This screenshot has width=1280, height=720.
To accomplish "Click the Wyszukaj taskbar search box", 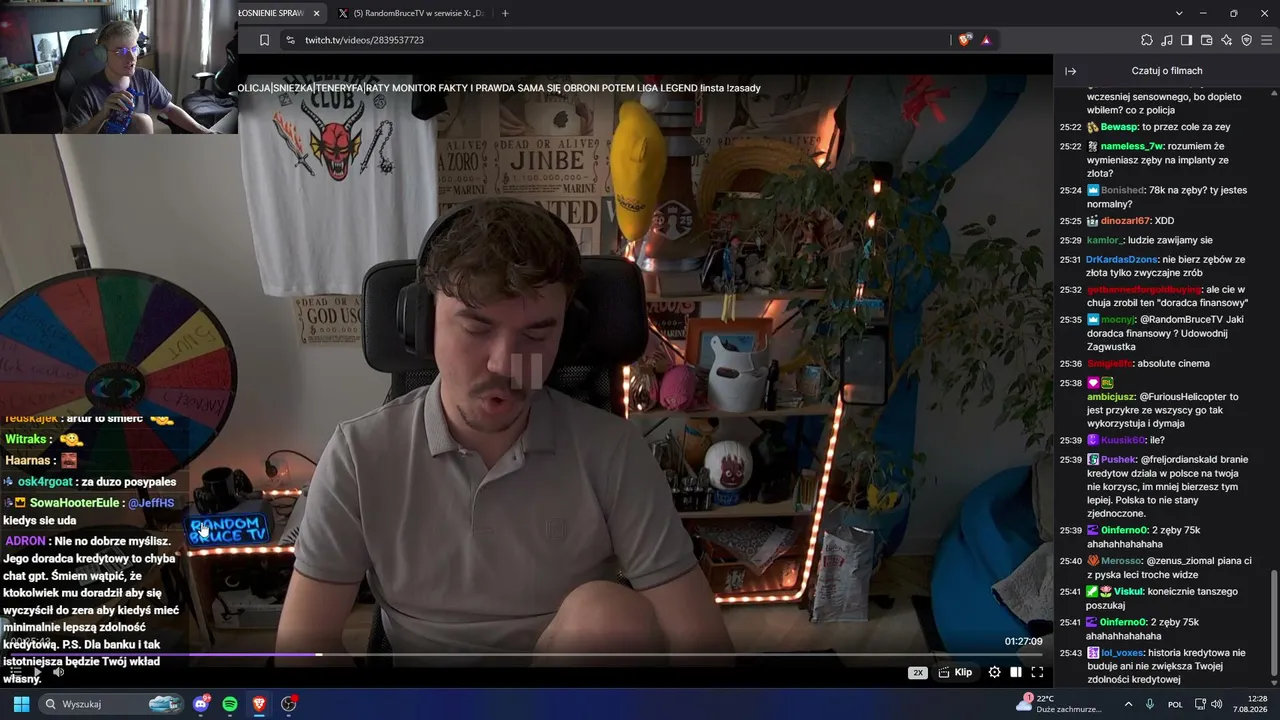I will point(112,704).
